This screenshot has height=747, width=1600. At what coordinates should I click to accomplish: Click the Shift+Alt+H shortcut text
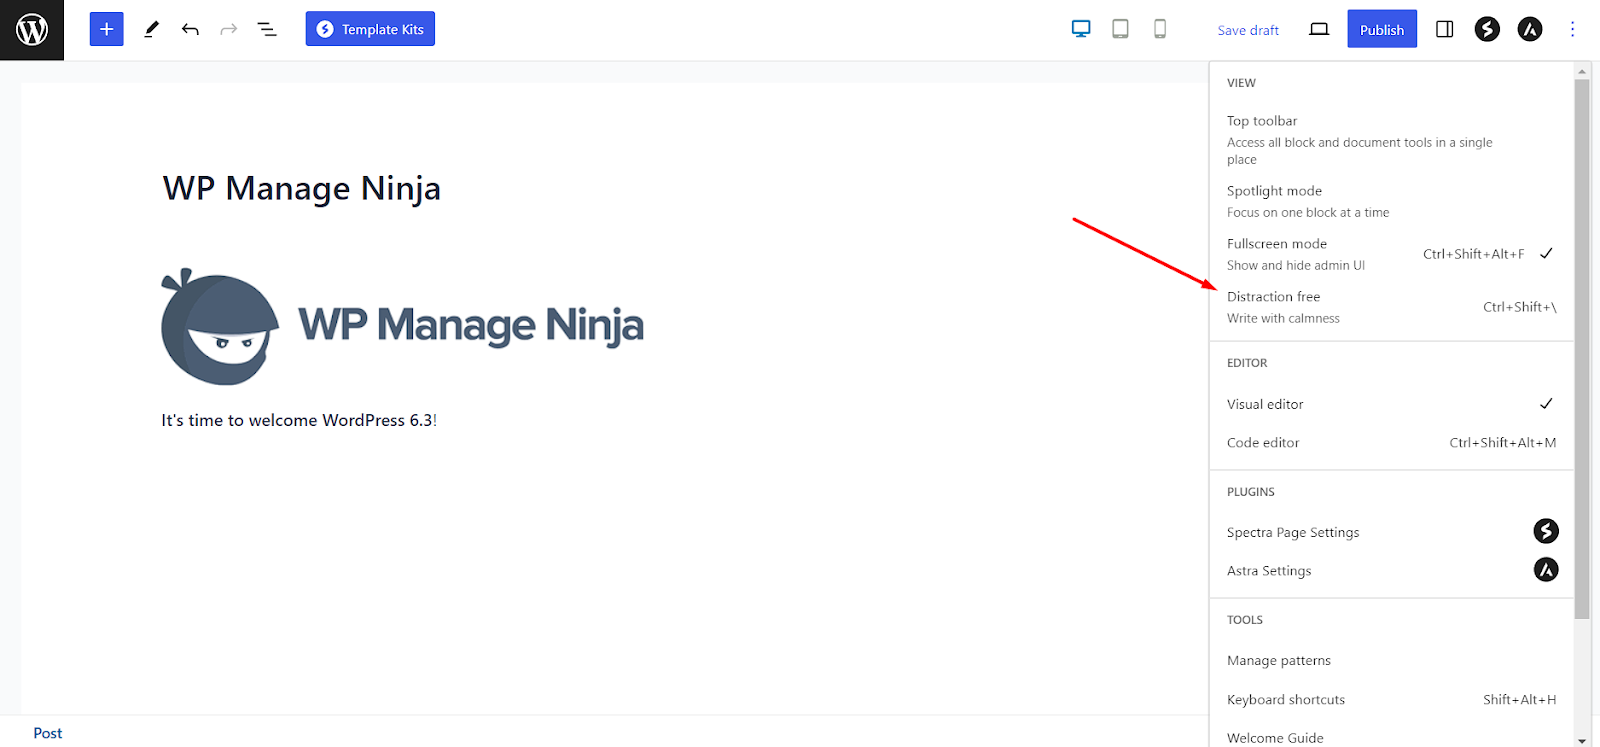[x=1520, y=699]
